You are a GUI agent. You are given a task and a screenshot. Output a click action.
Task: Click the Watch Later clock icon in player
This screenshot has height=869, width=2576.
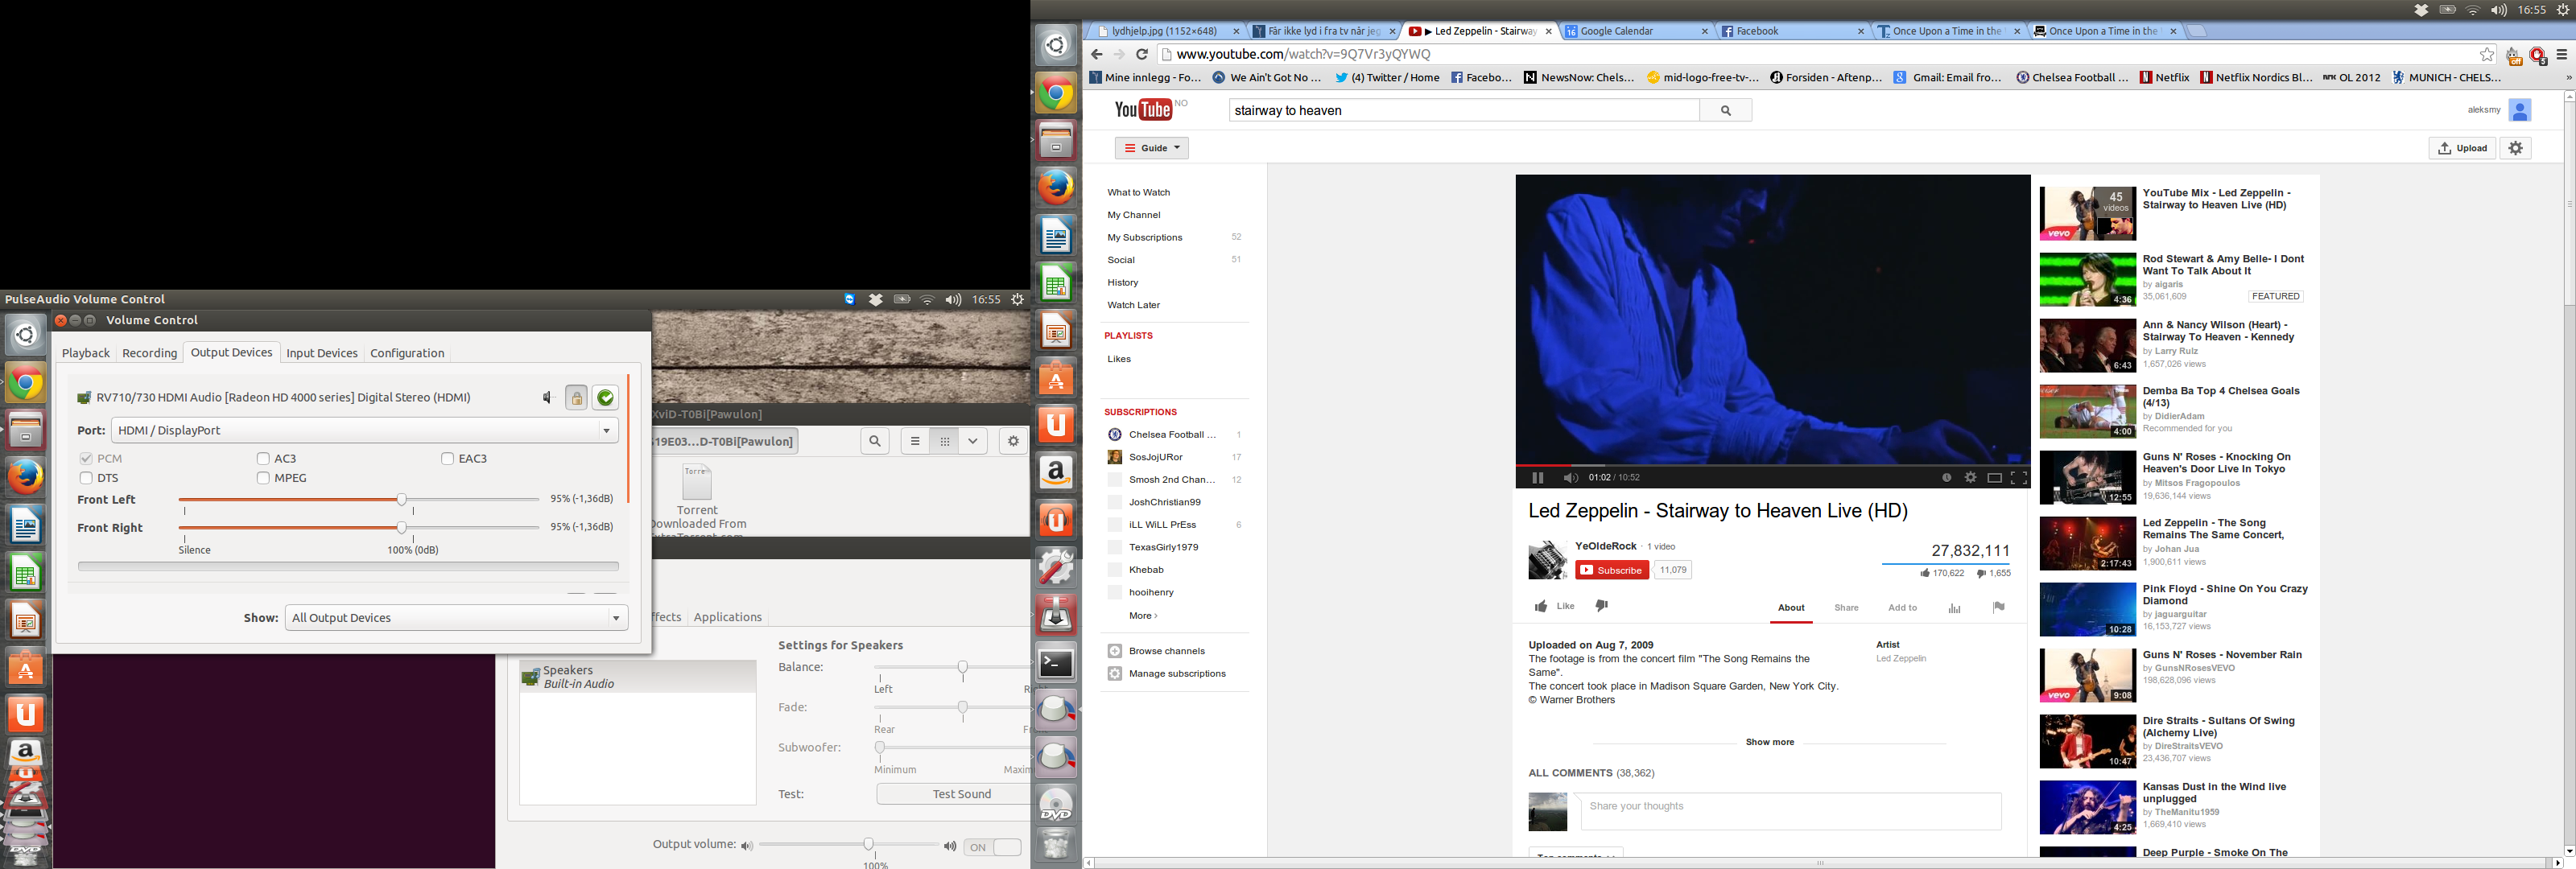click(x=1946, y=478)
